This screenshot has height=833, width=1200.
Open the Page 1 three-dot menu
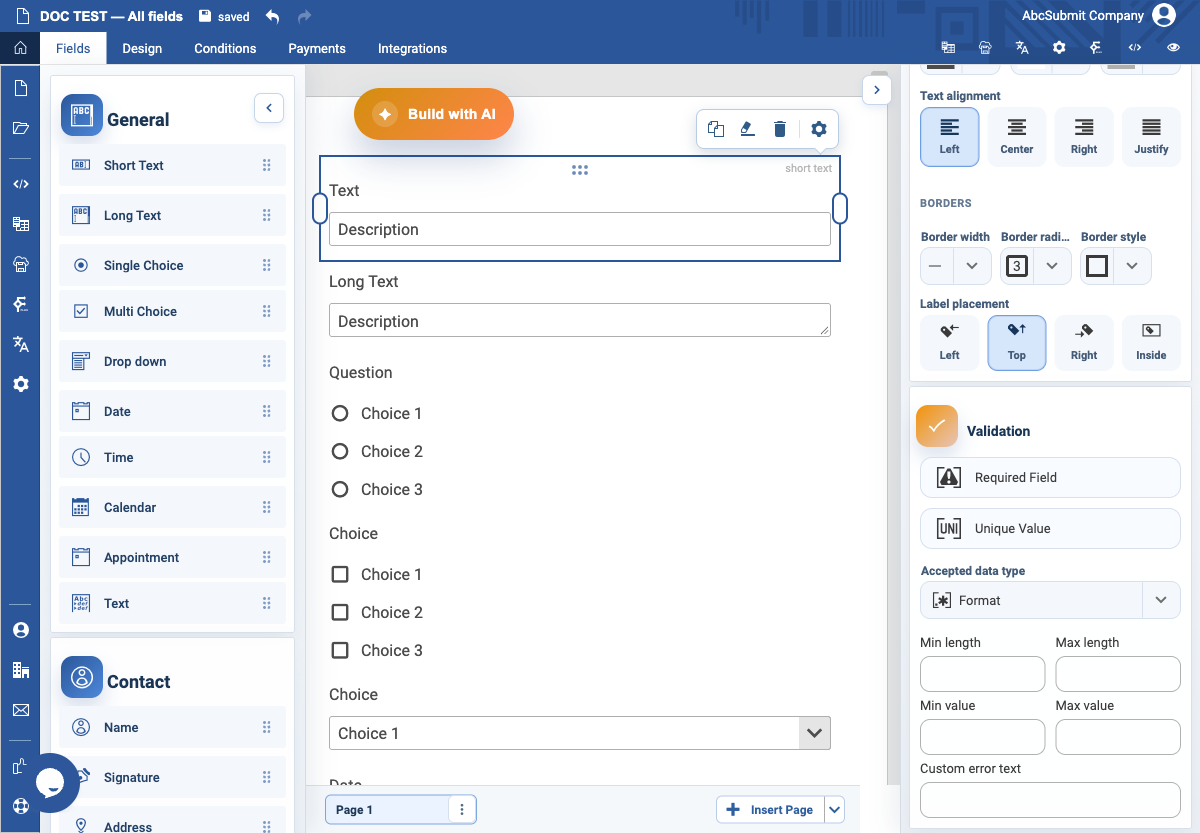pos(462,809)
